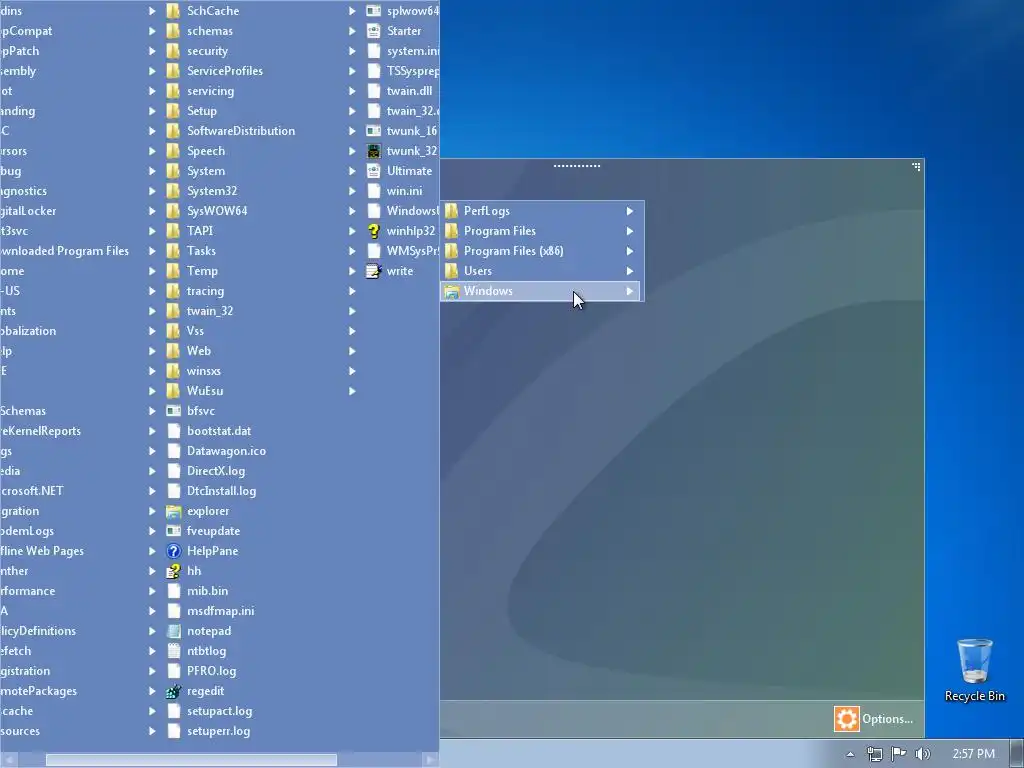Select Program Files menu item
The height and width of the screenshot is (768, 1024).
(x=542, y=231)
